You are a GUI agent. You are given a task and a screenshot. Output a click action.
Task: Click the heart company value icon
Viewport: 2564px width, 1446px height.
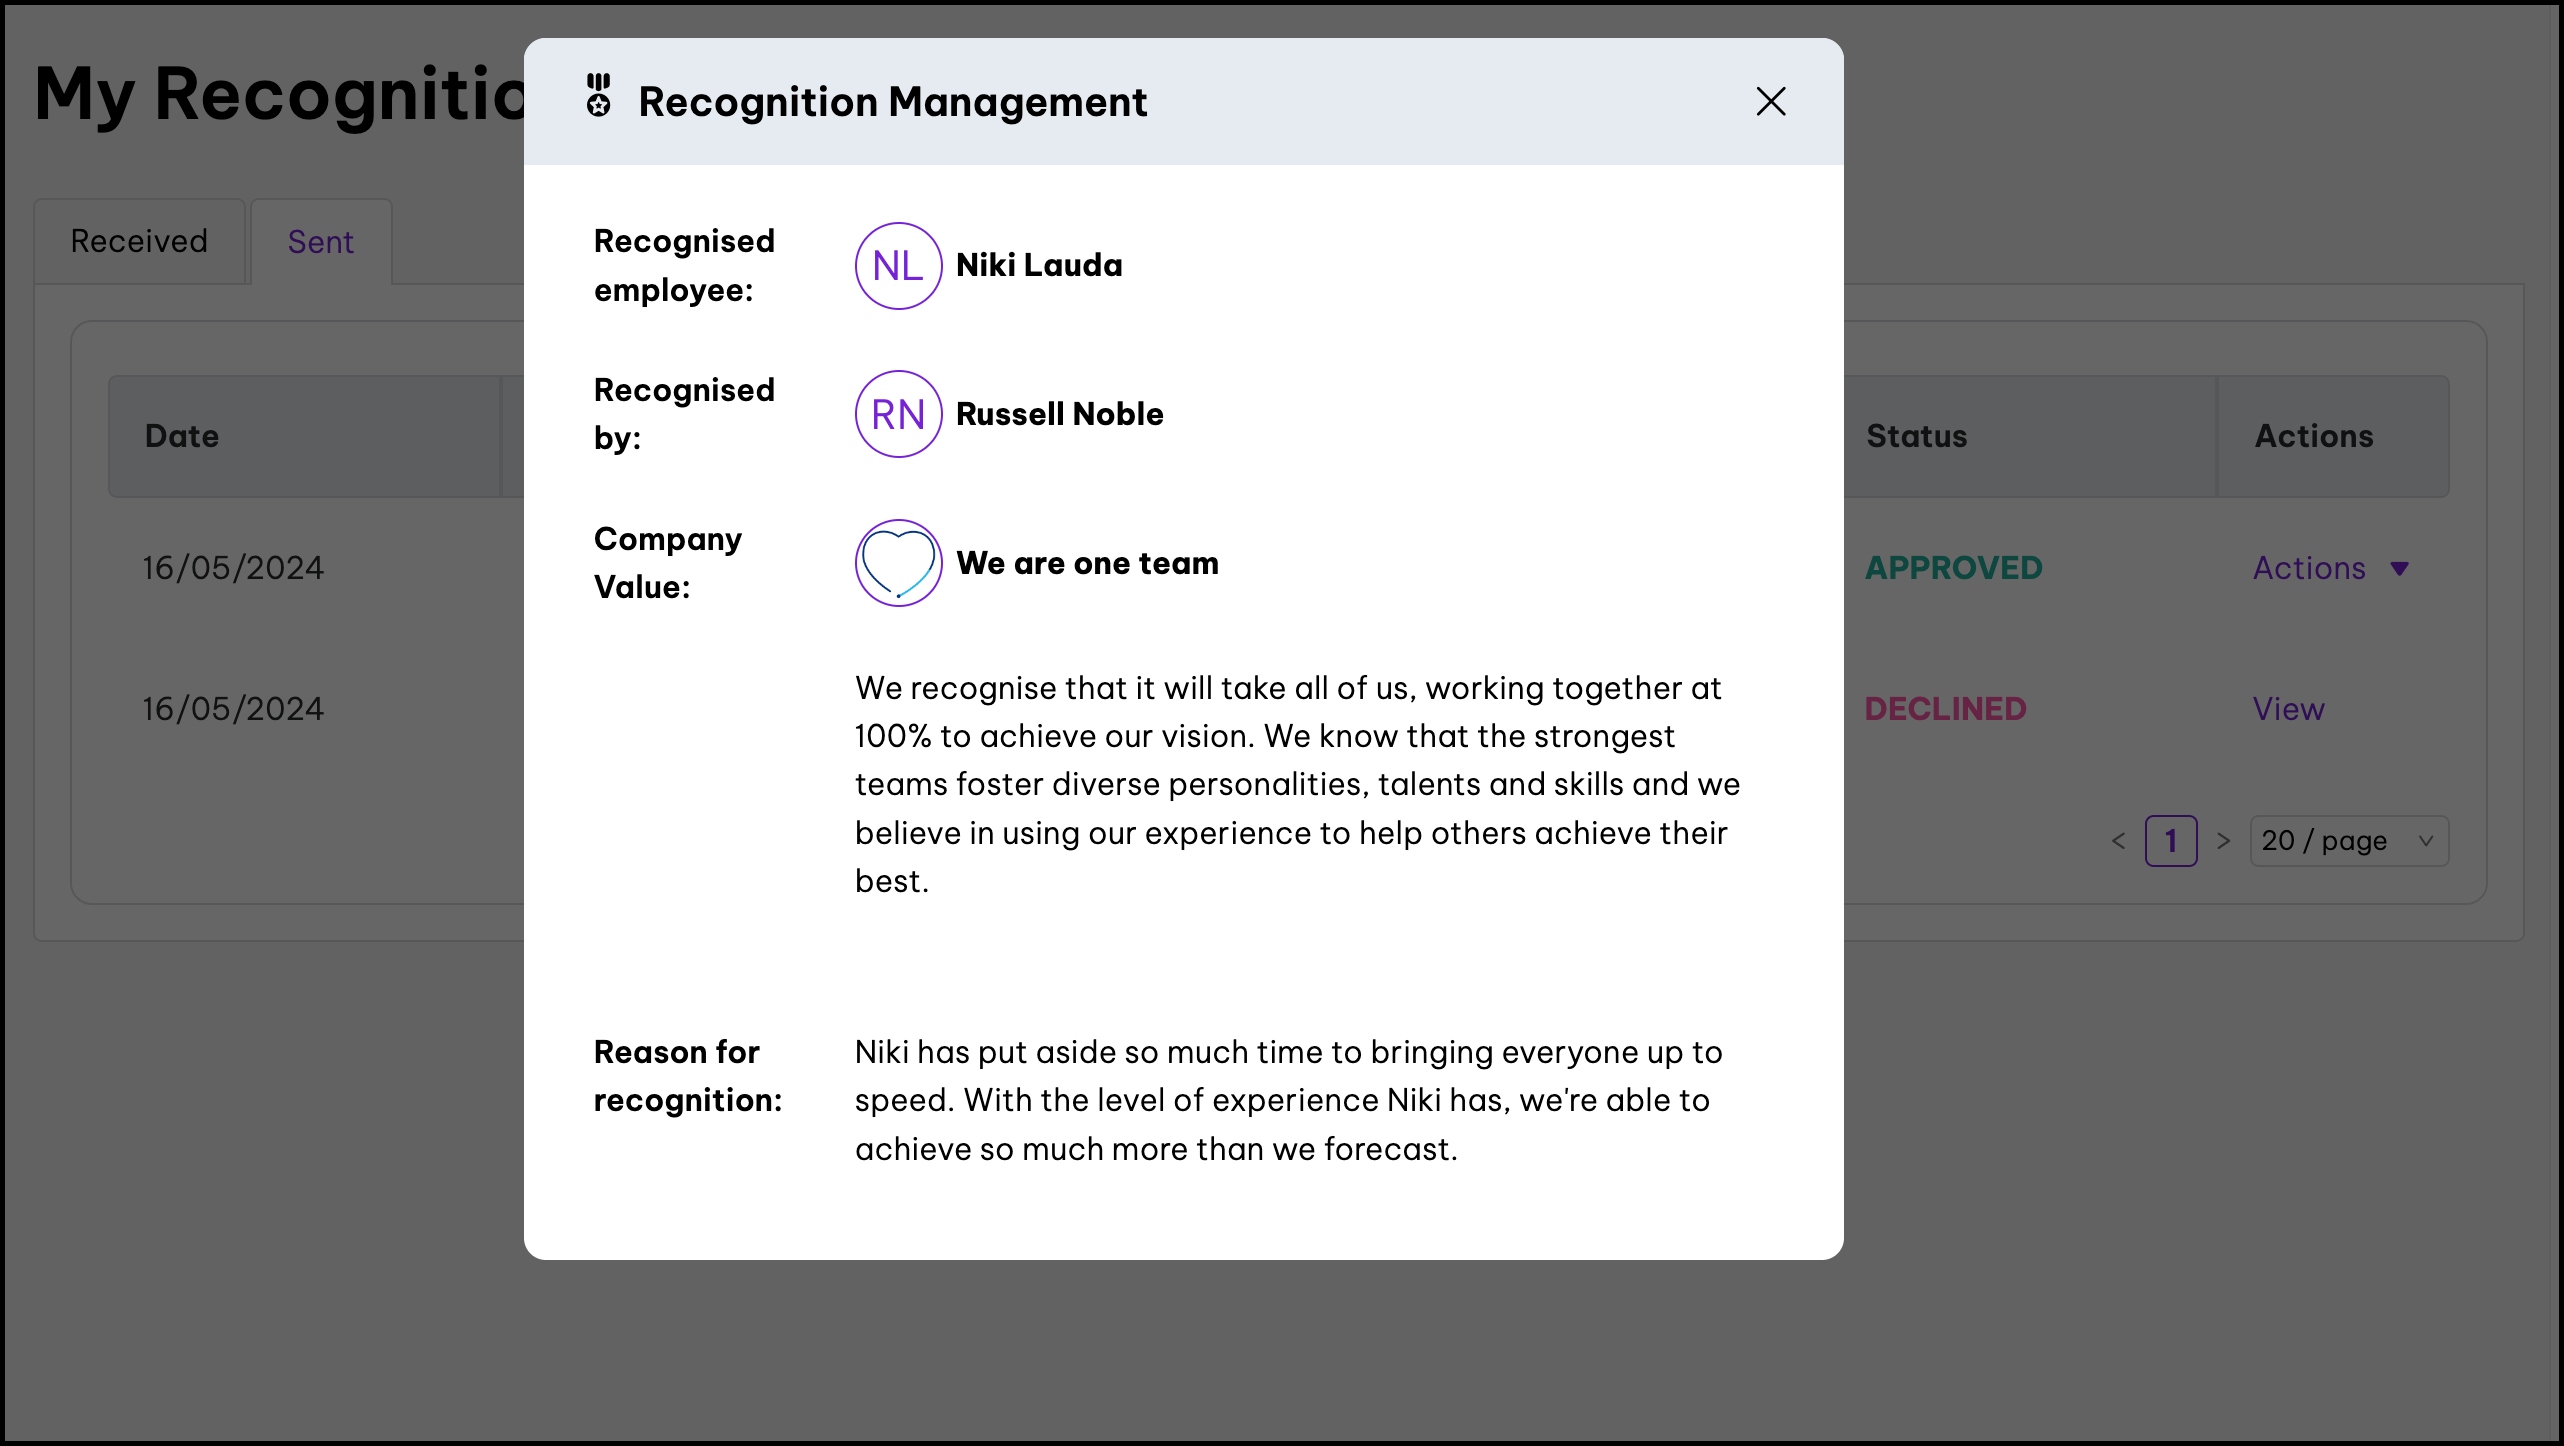tap(898, 563)
